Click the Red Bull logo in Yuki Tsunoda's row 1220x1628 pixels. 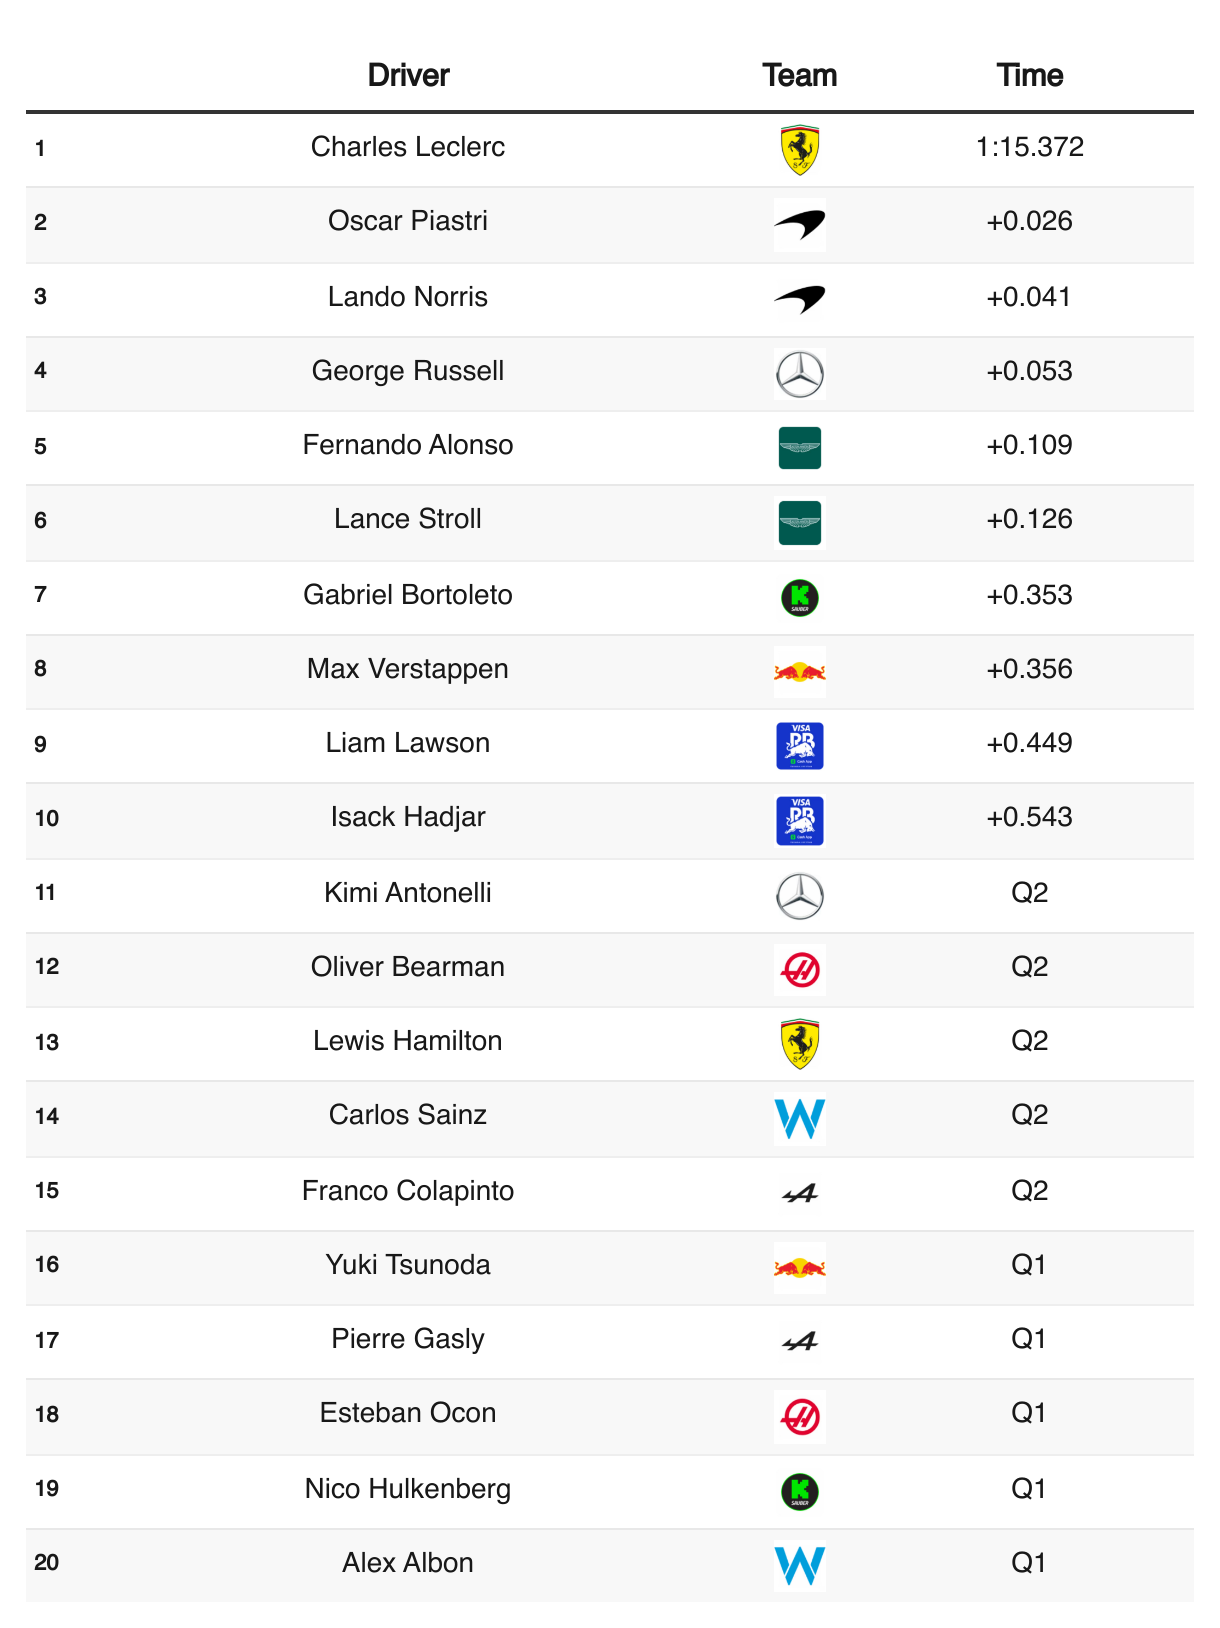799,1268
